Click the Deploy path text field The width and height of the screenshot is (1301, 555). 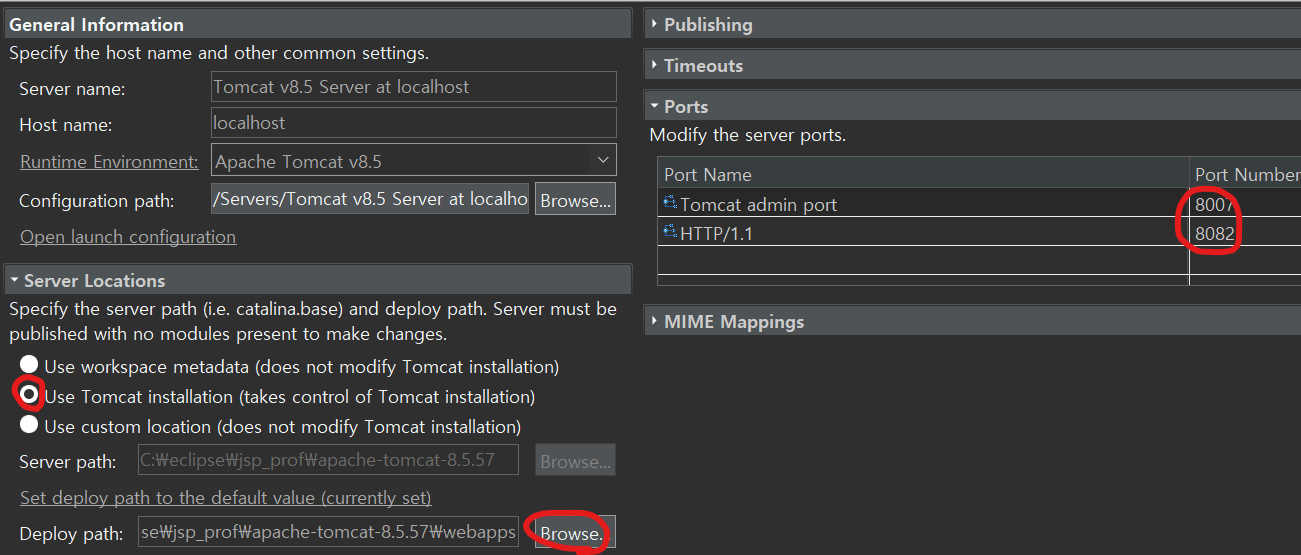(x=328, y=532)
